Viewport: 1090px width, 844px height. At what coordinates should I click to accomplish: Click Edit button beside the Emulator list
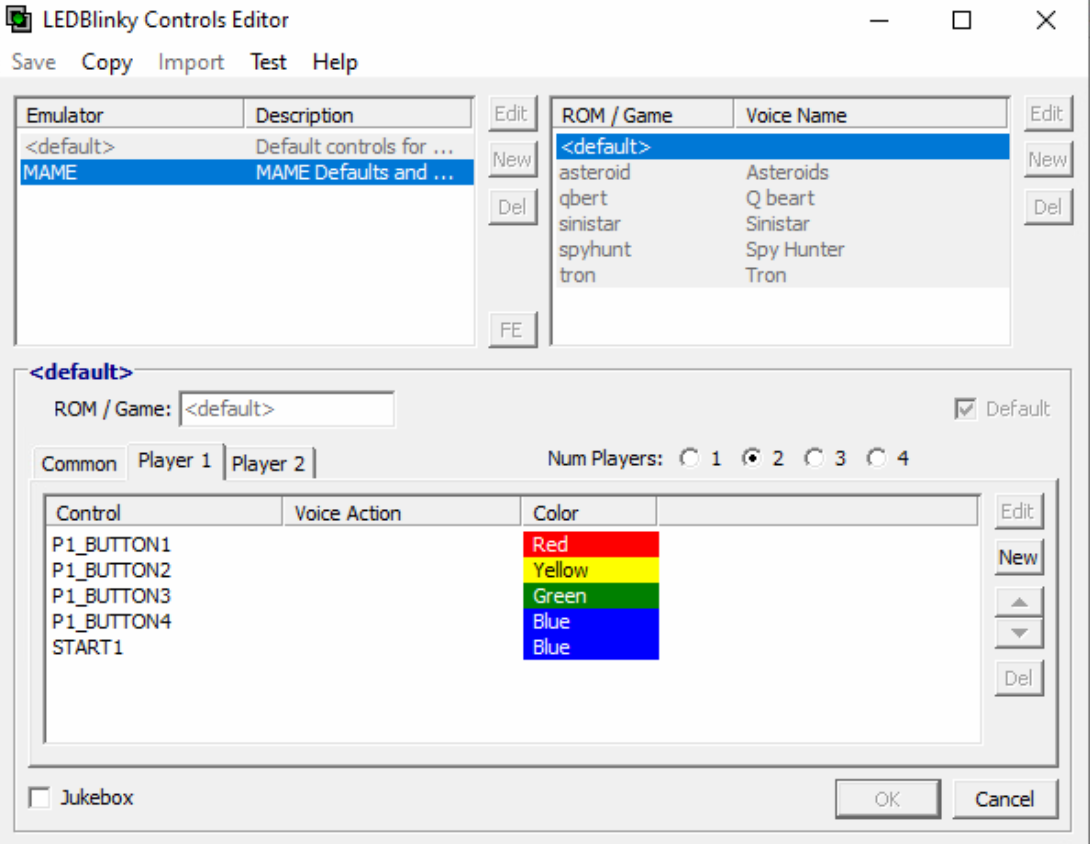coord(512,113)
